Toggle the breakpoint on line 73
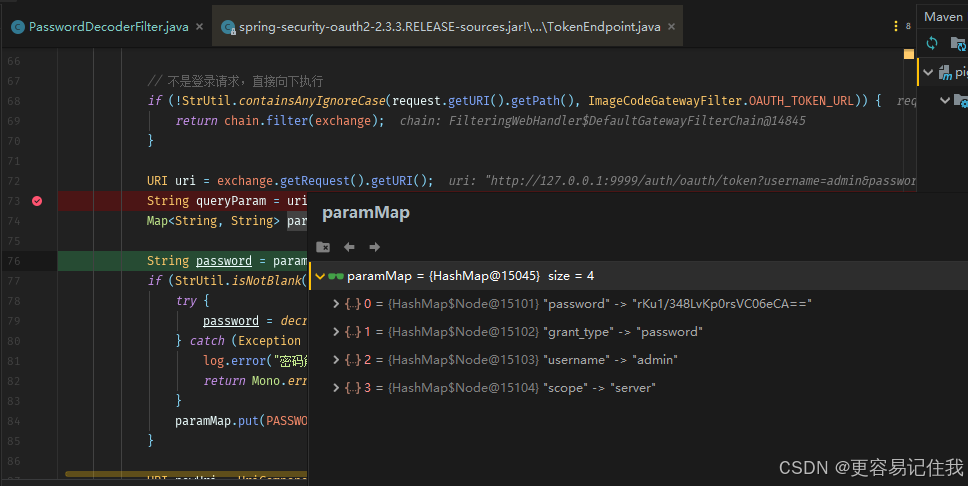This screenshot has width=968, height=486. (37, 201)
